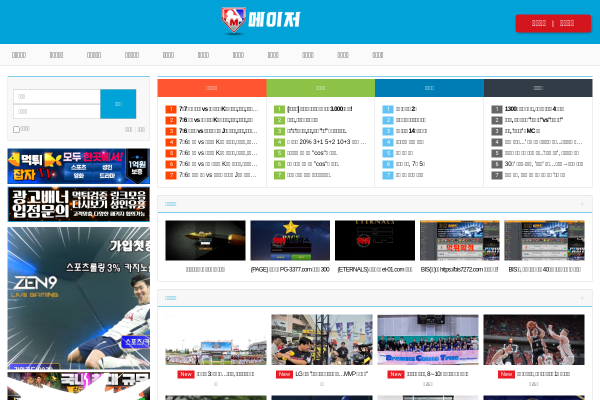600x400 pixels.
Task: Open the dark row starting "30"
Action: pos(543,164)
